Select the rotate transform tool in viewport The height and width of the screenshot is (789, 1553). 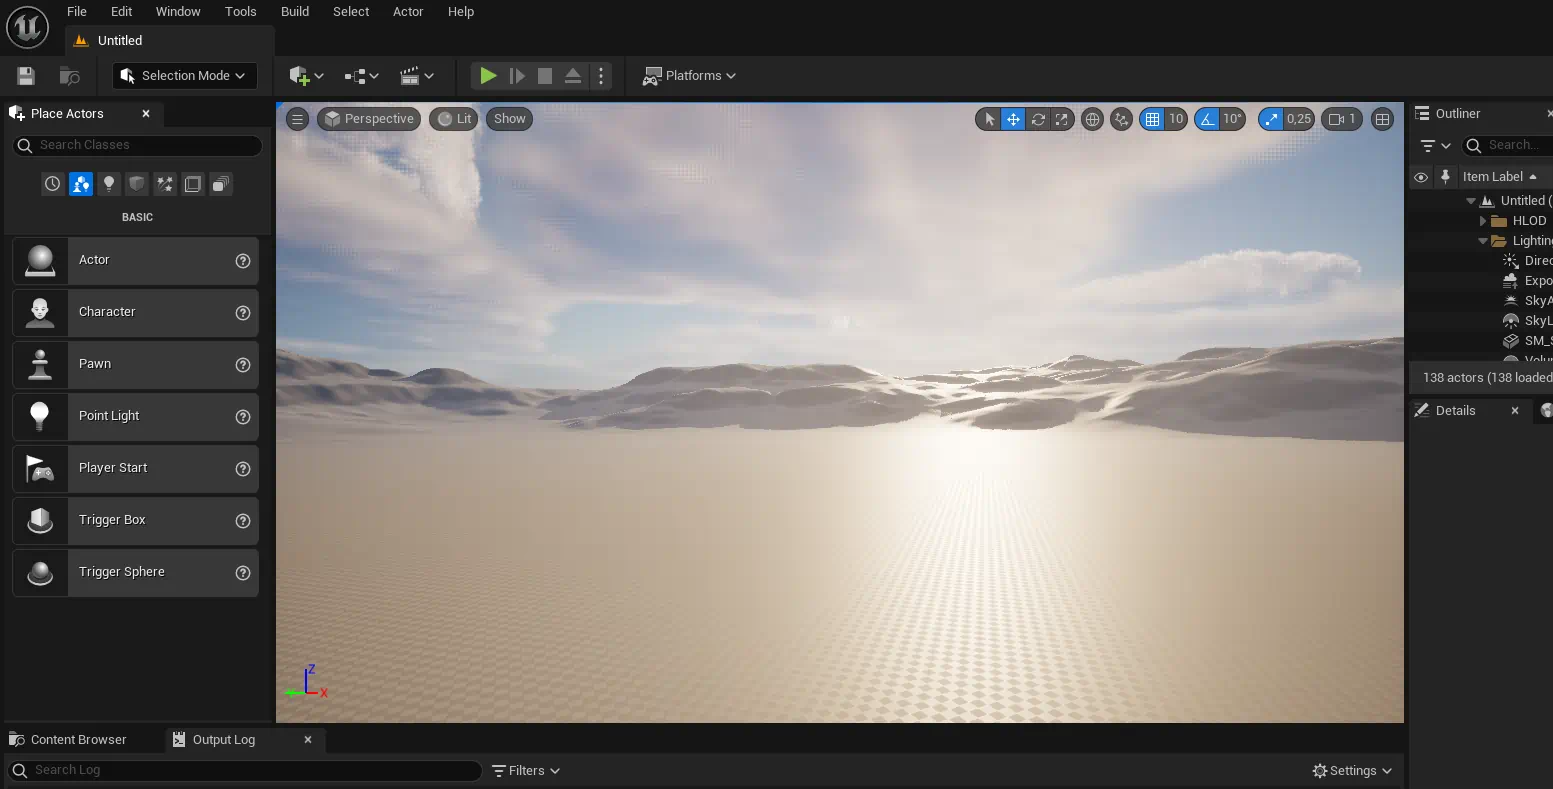pos(1038,119)
